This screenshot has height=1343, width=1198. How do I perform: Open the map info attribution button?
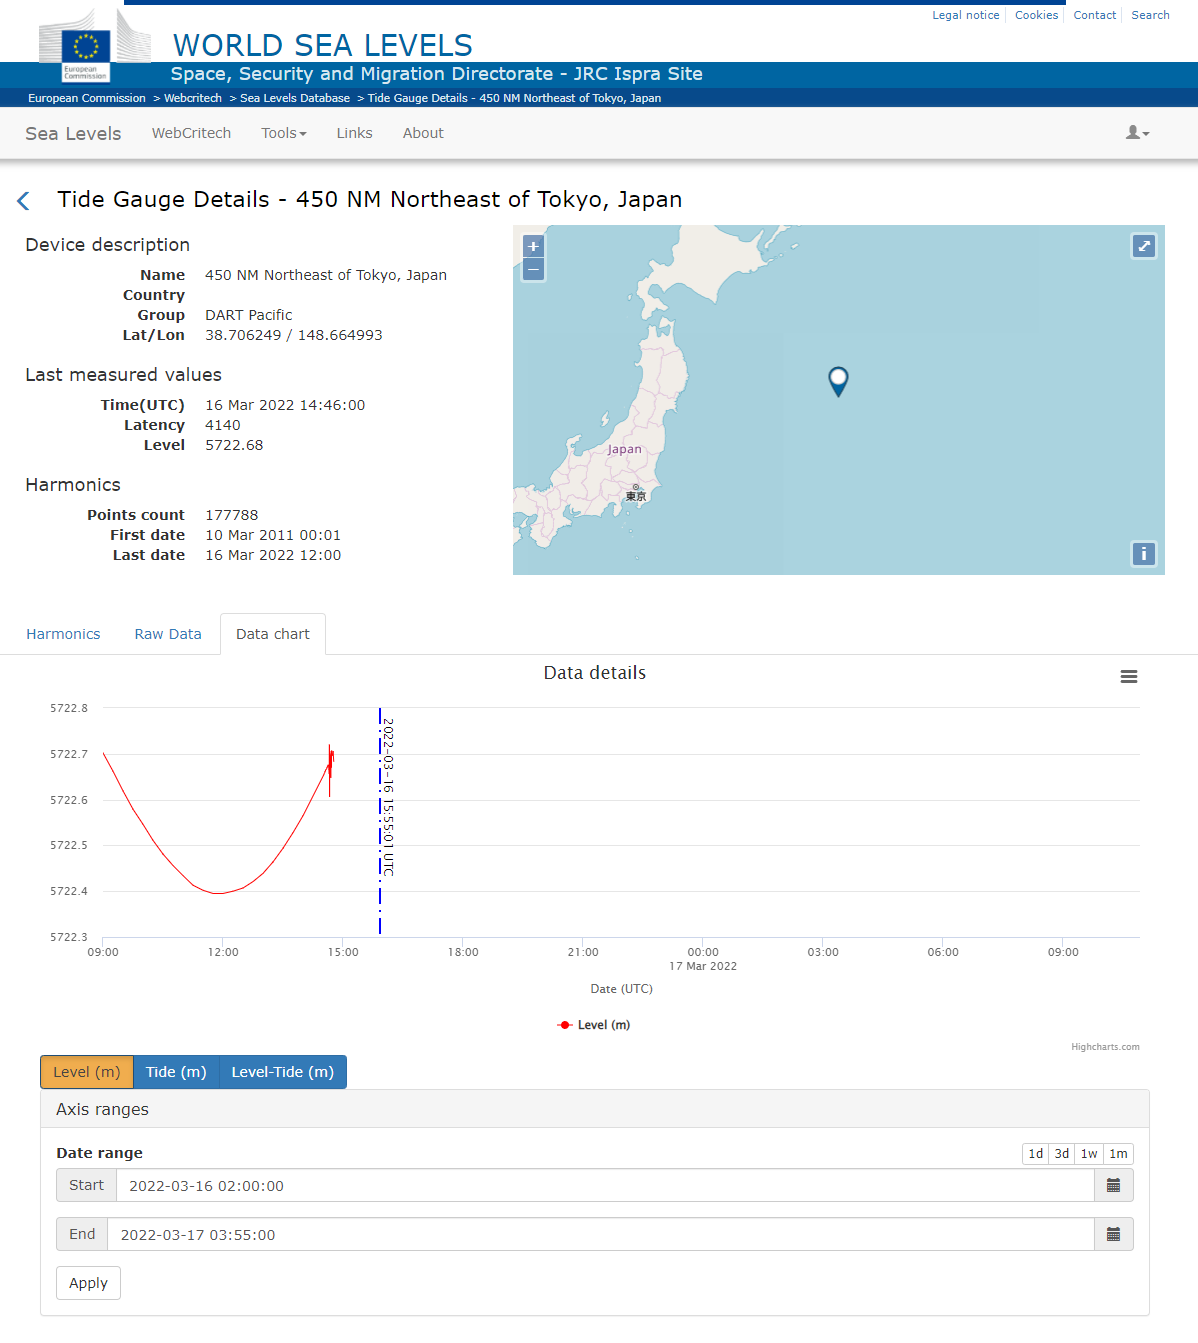pyautogui.click(x=1144, y=554)
